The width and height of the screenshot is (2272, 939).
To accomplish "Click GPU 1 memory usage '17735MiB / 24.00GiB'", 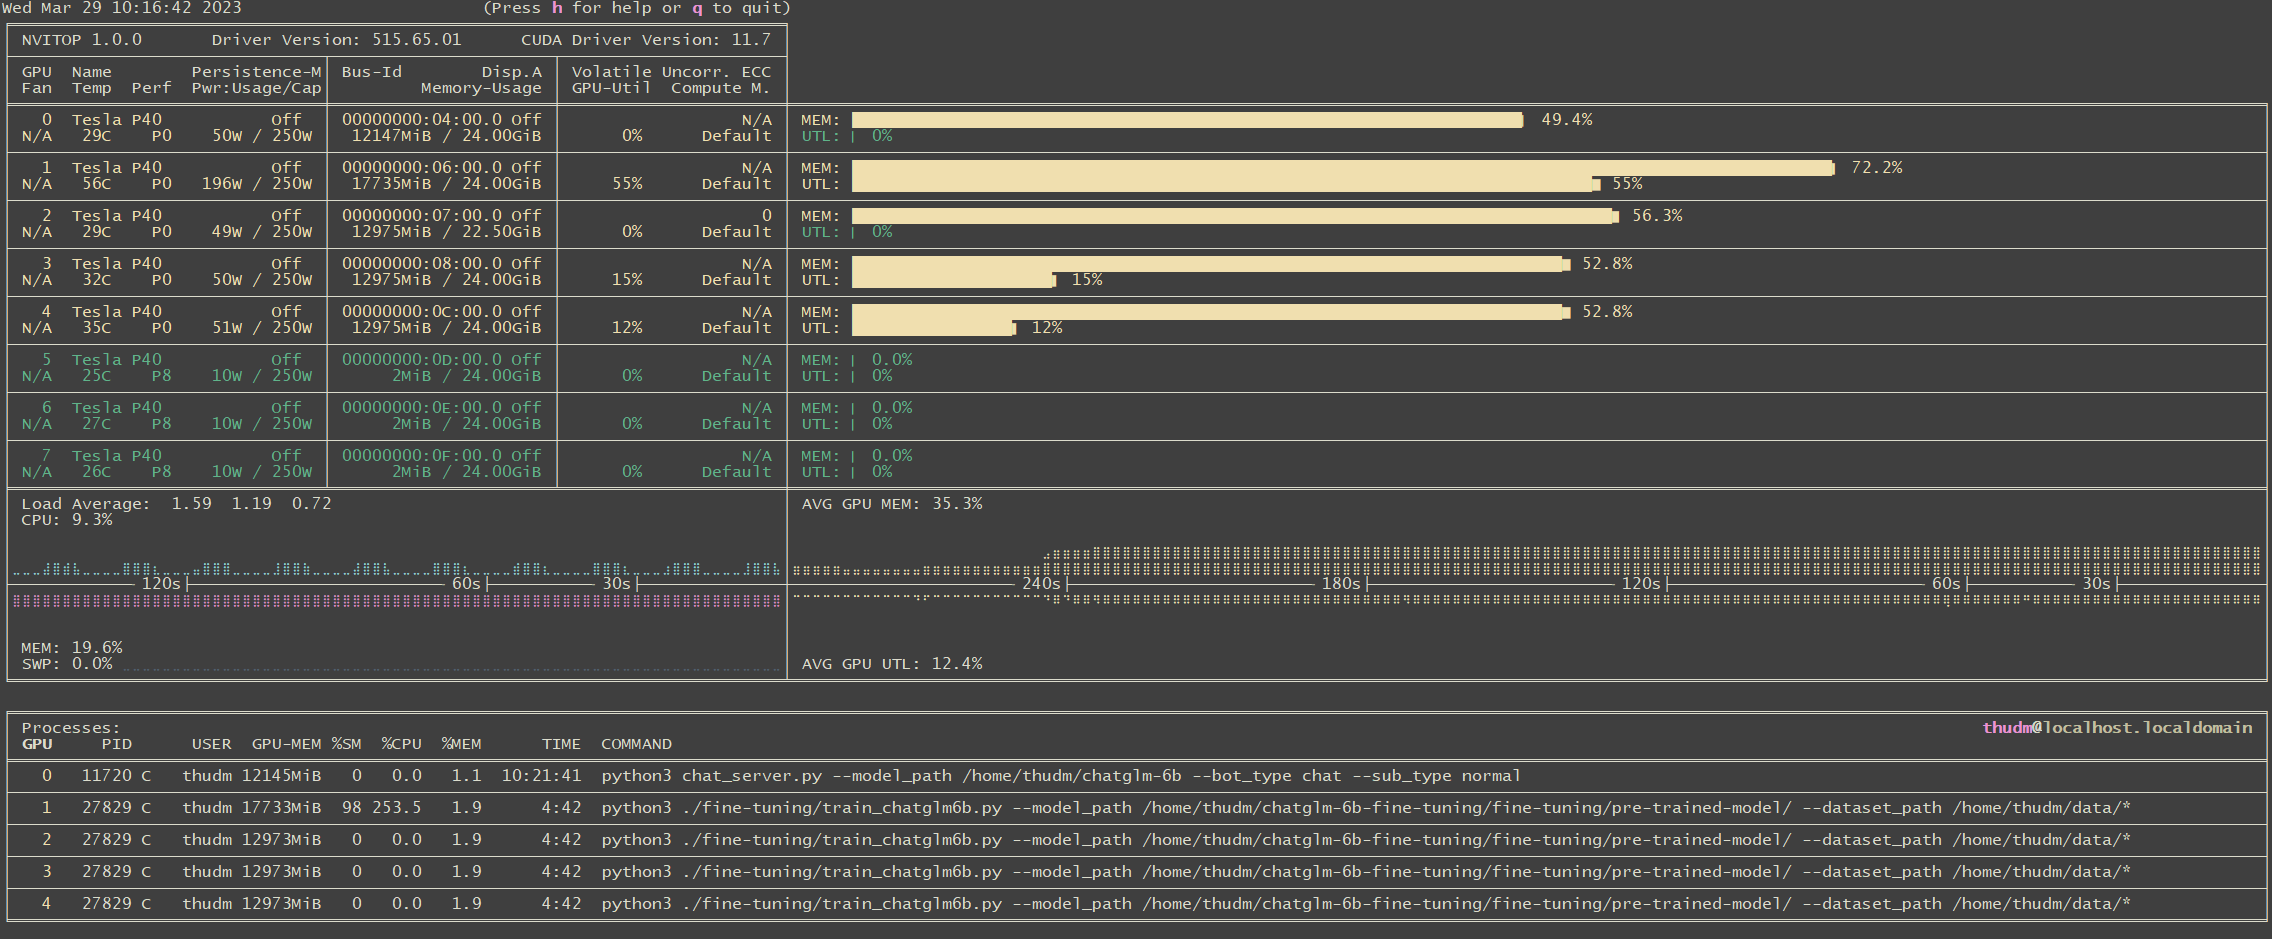I will pos(446,184).
